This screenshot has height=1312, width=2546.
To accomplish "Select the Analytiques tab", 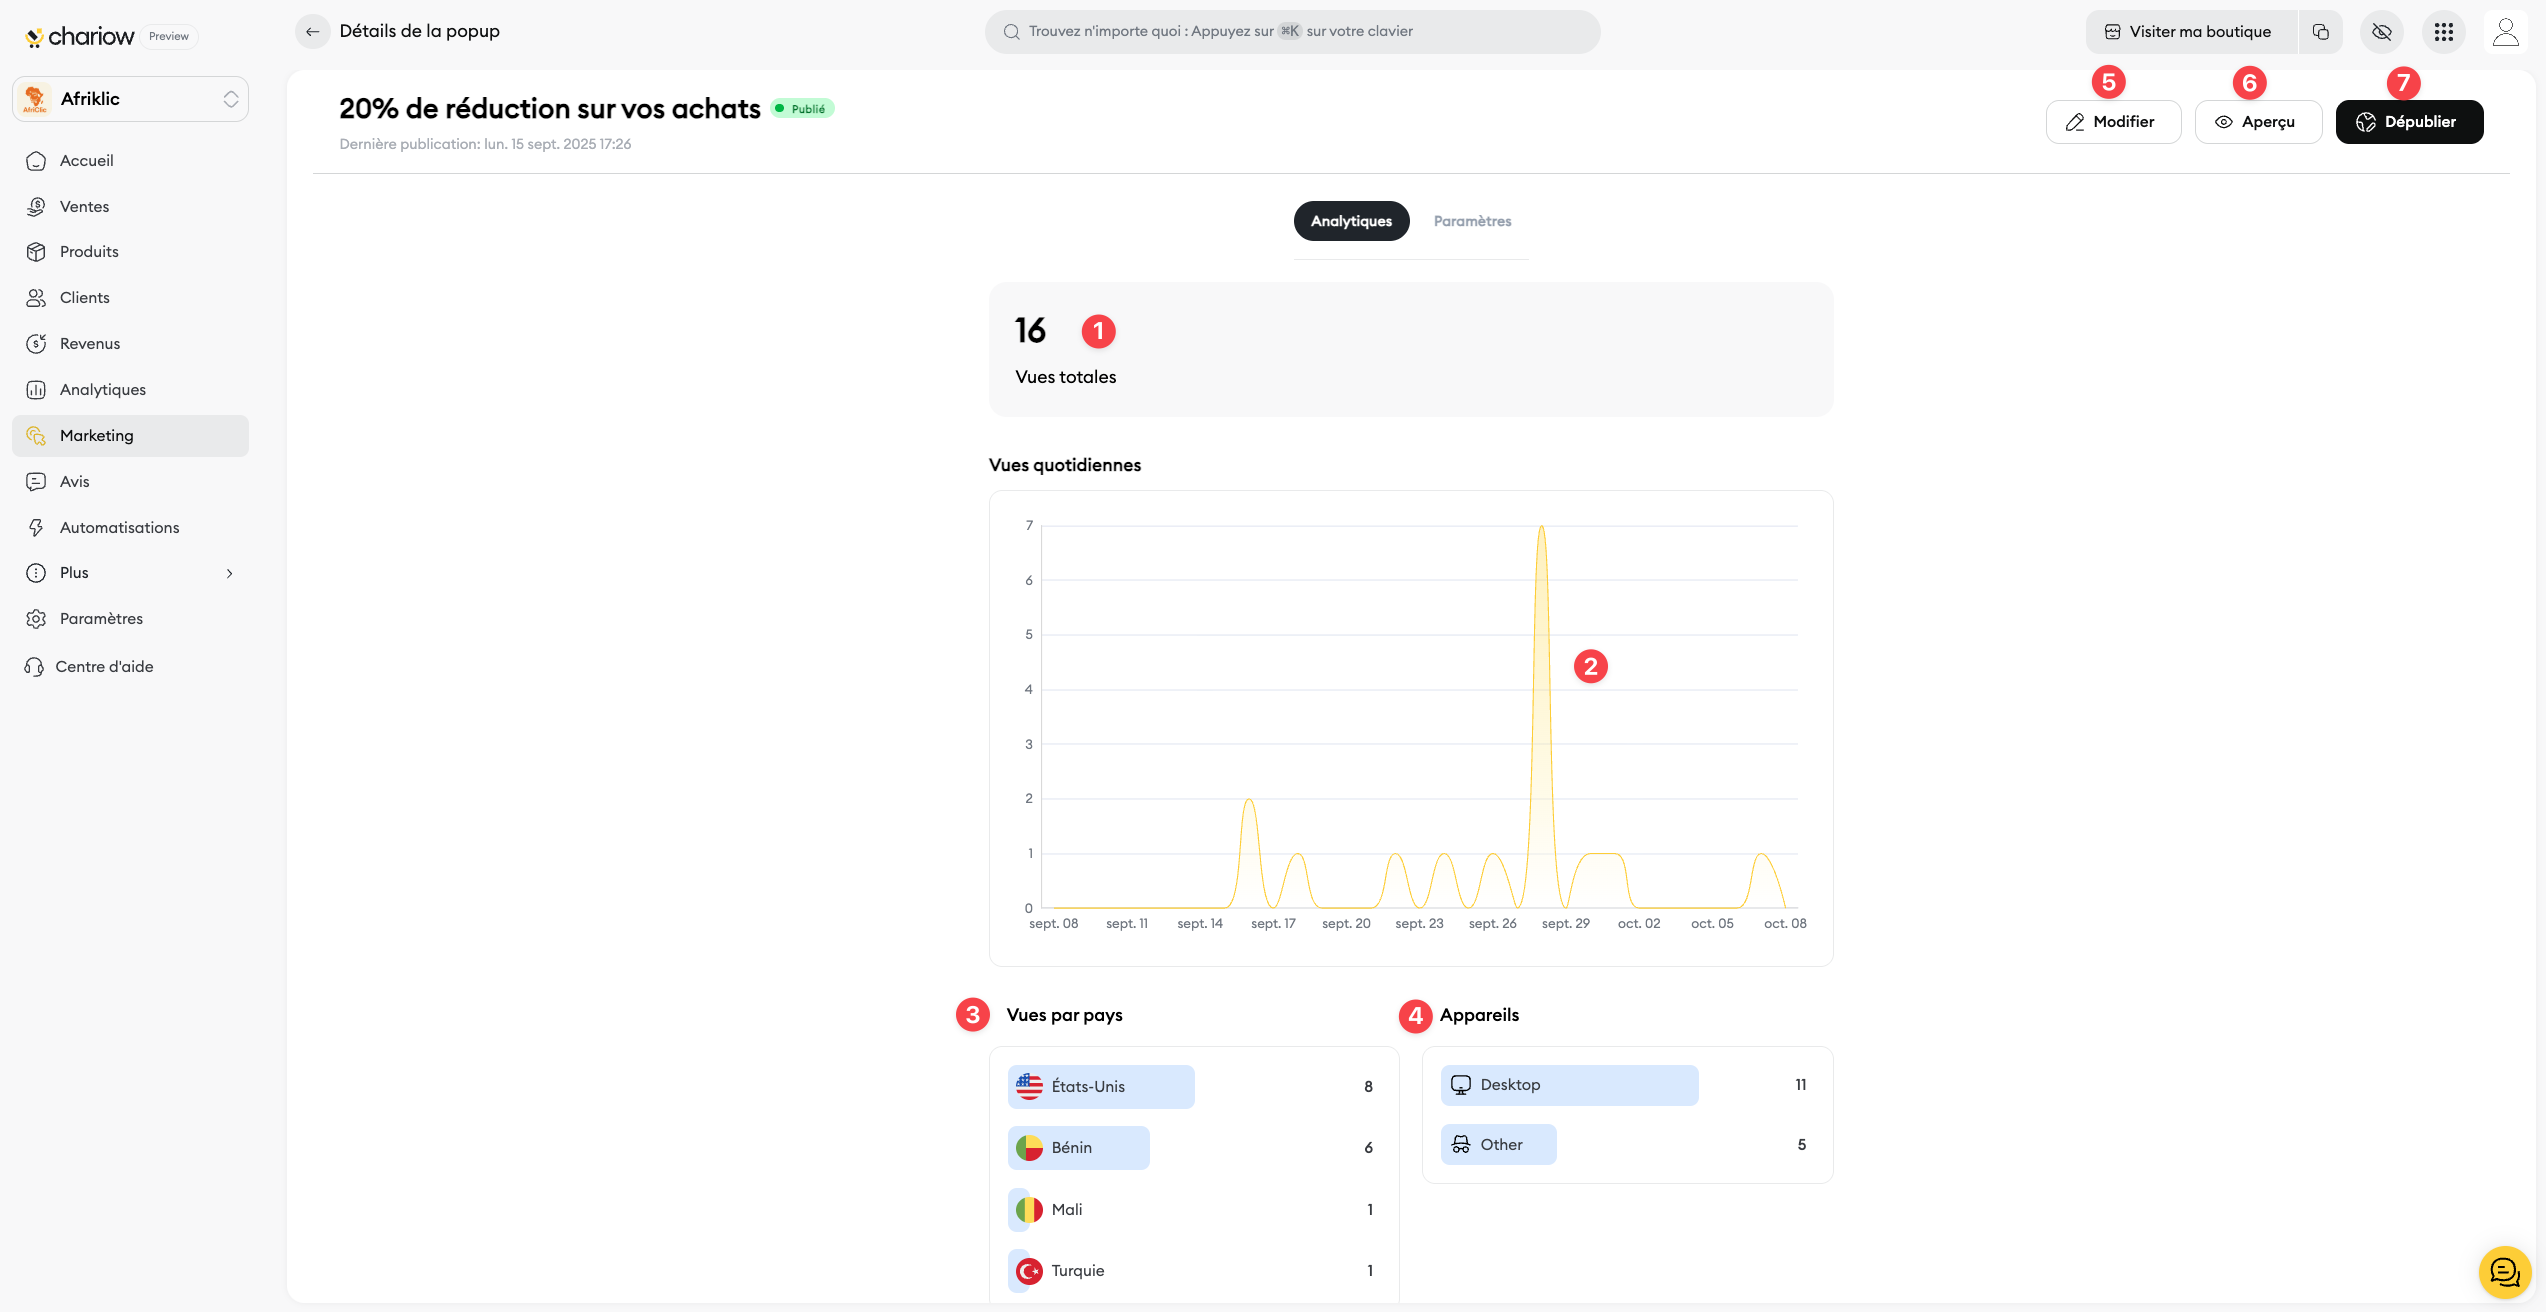I will click(x=1351, y=221).
